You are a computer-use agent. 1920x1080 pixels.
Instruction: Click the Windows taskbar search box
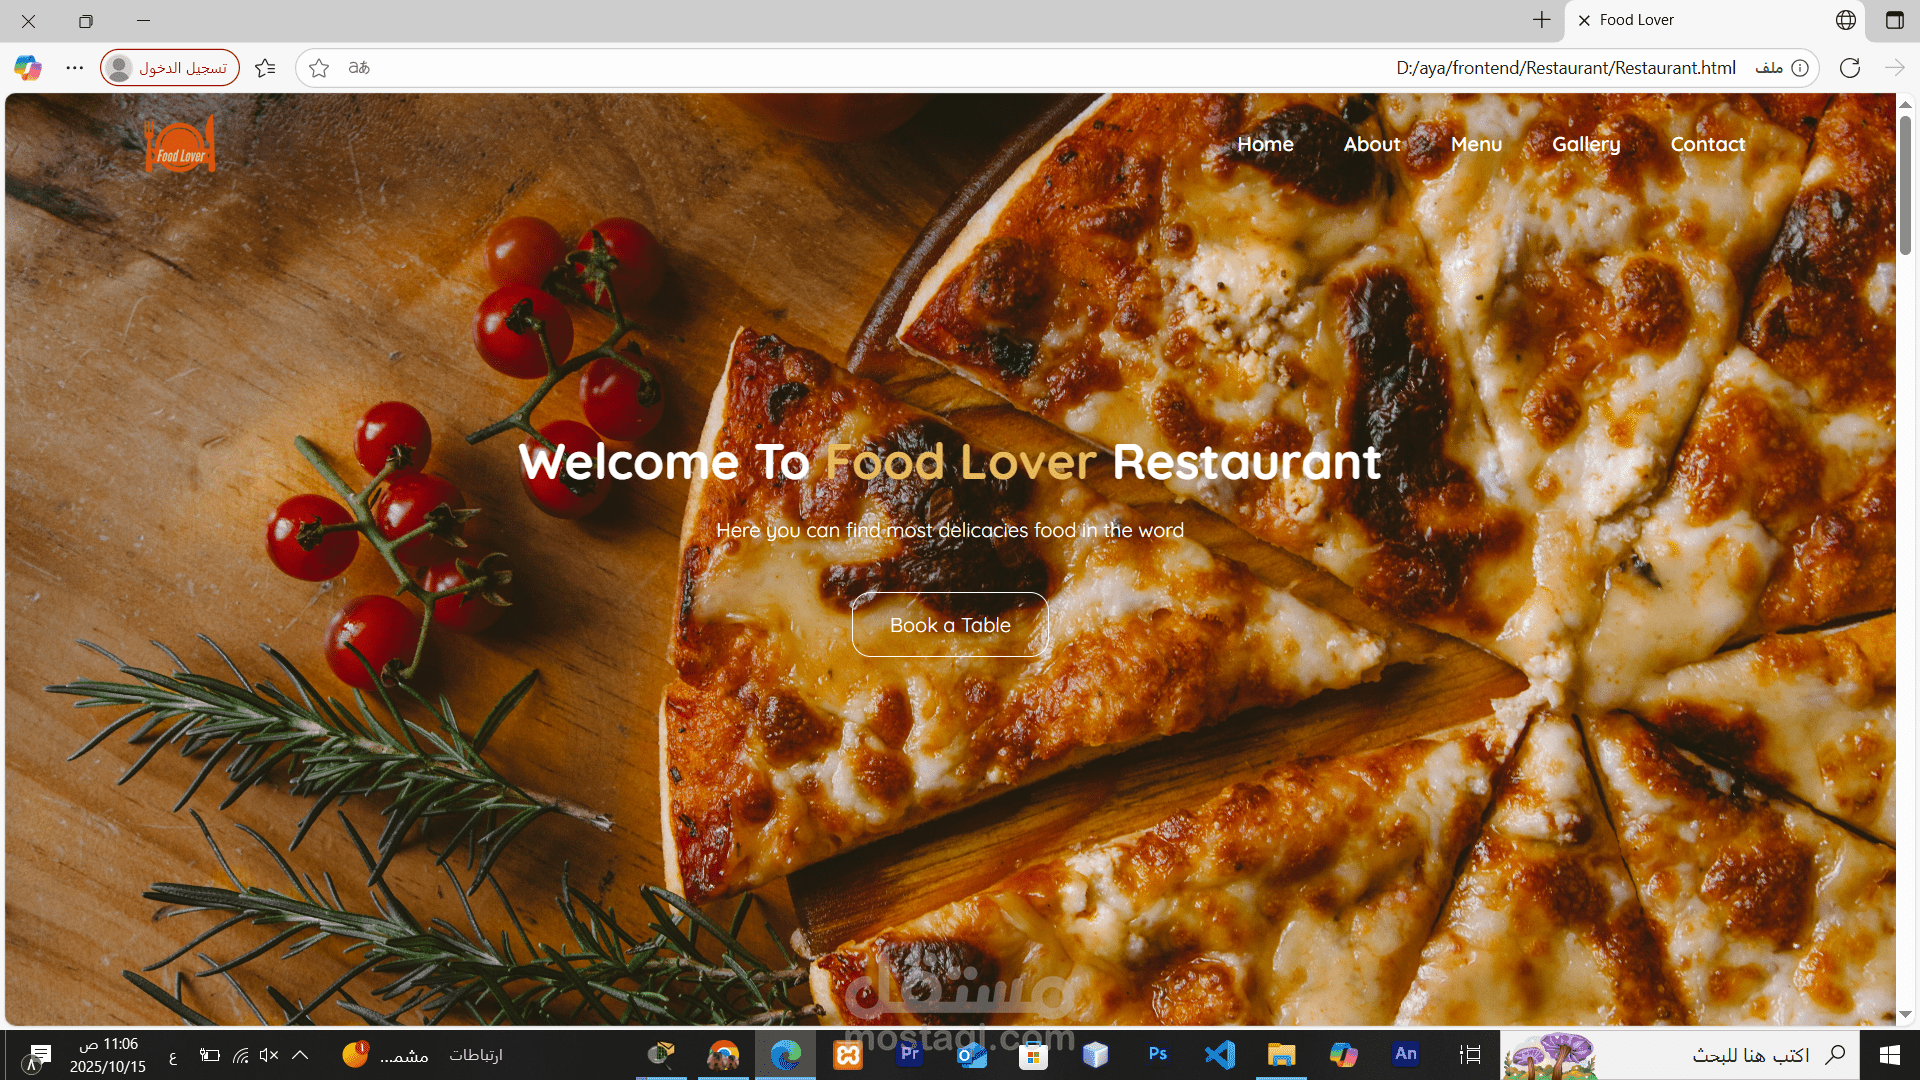coord(1680,1055)
